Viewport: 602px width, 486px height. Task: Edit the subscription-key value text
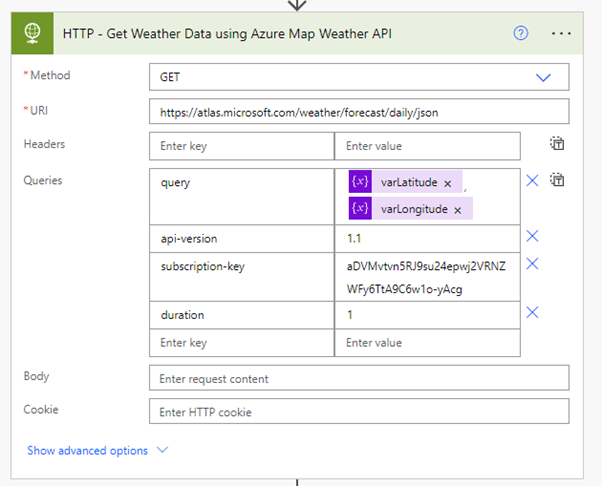click(x=427, y=277)
